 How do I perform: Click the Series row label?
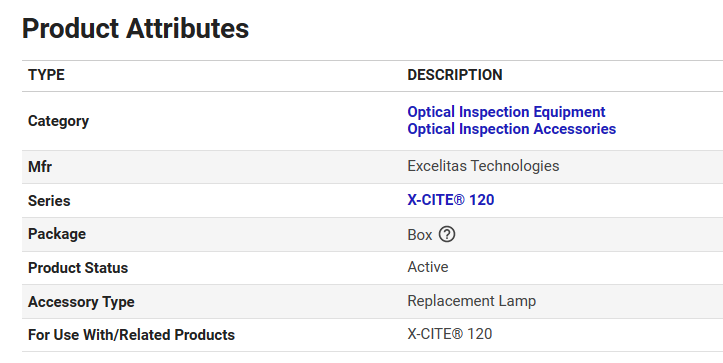[x=49, y=201]
